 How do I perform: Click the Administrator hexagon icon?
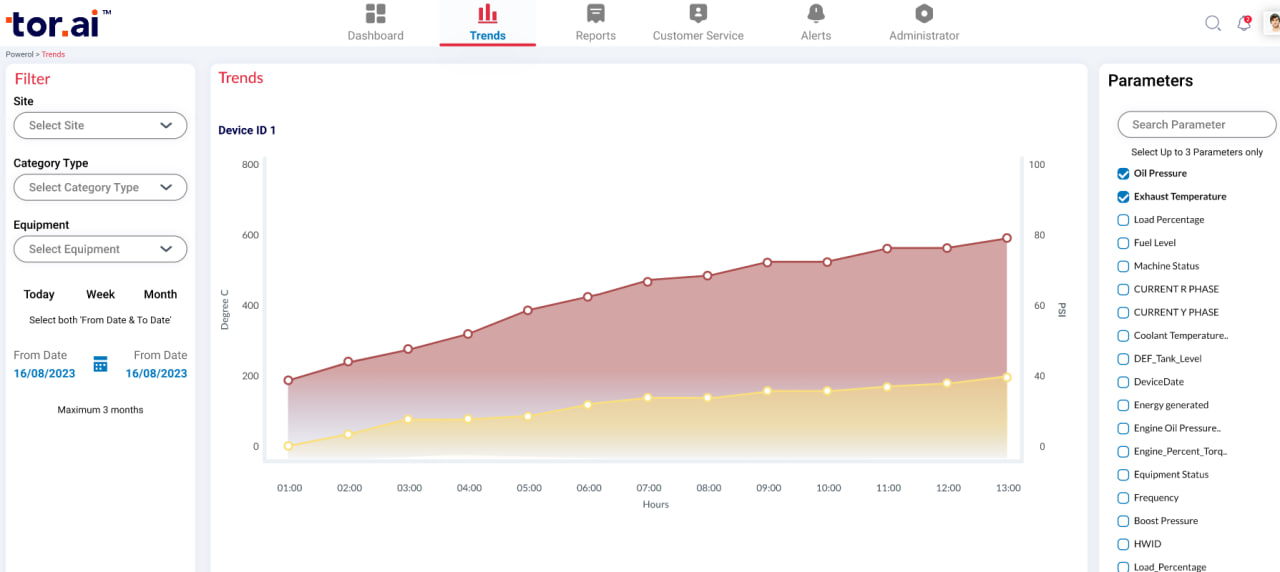924,13
